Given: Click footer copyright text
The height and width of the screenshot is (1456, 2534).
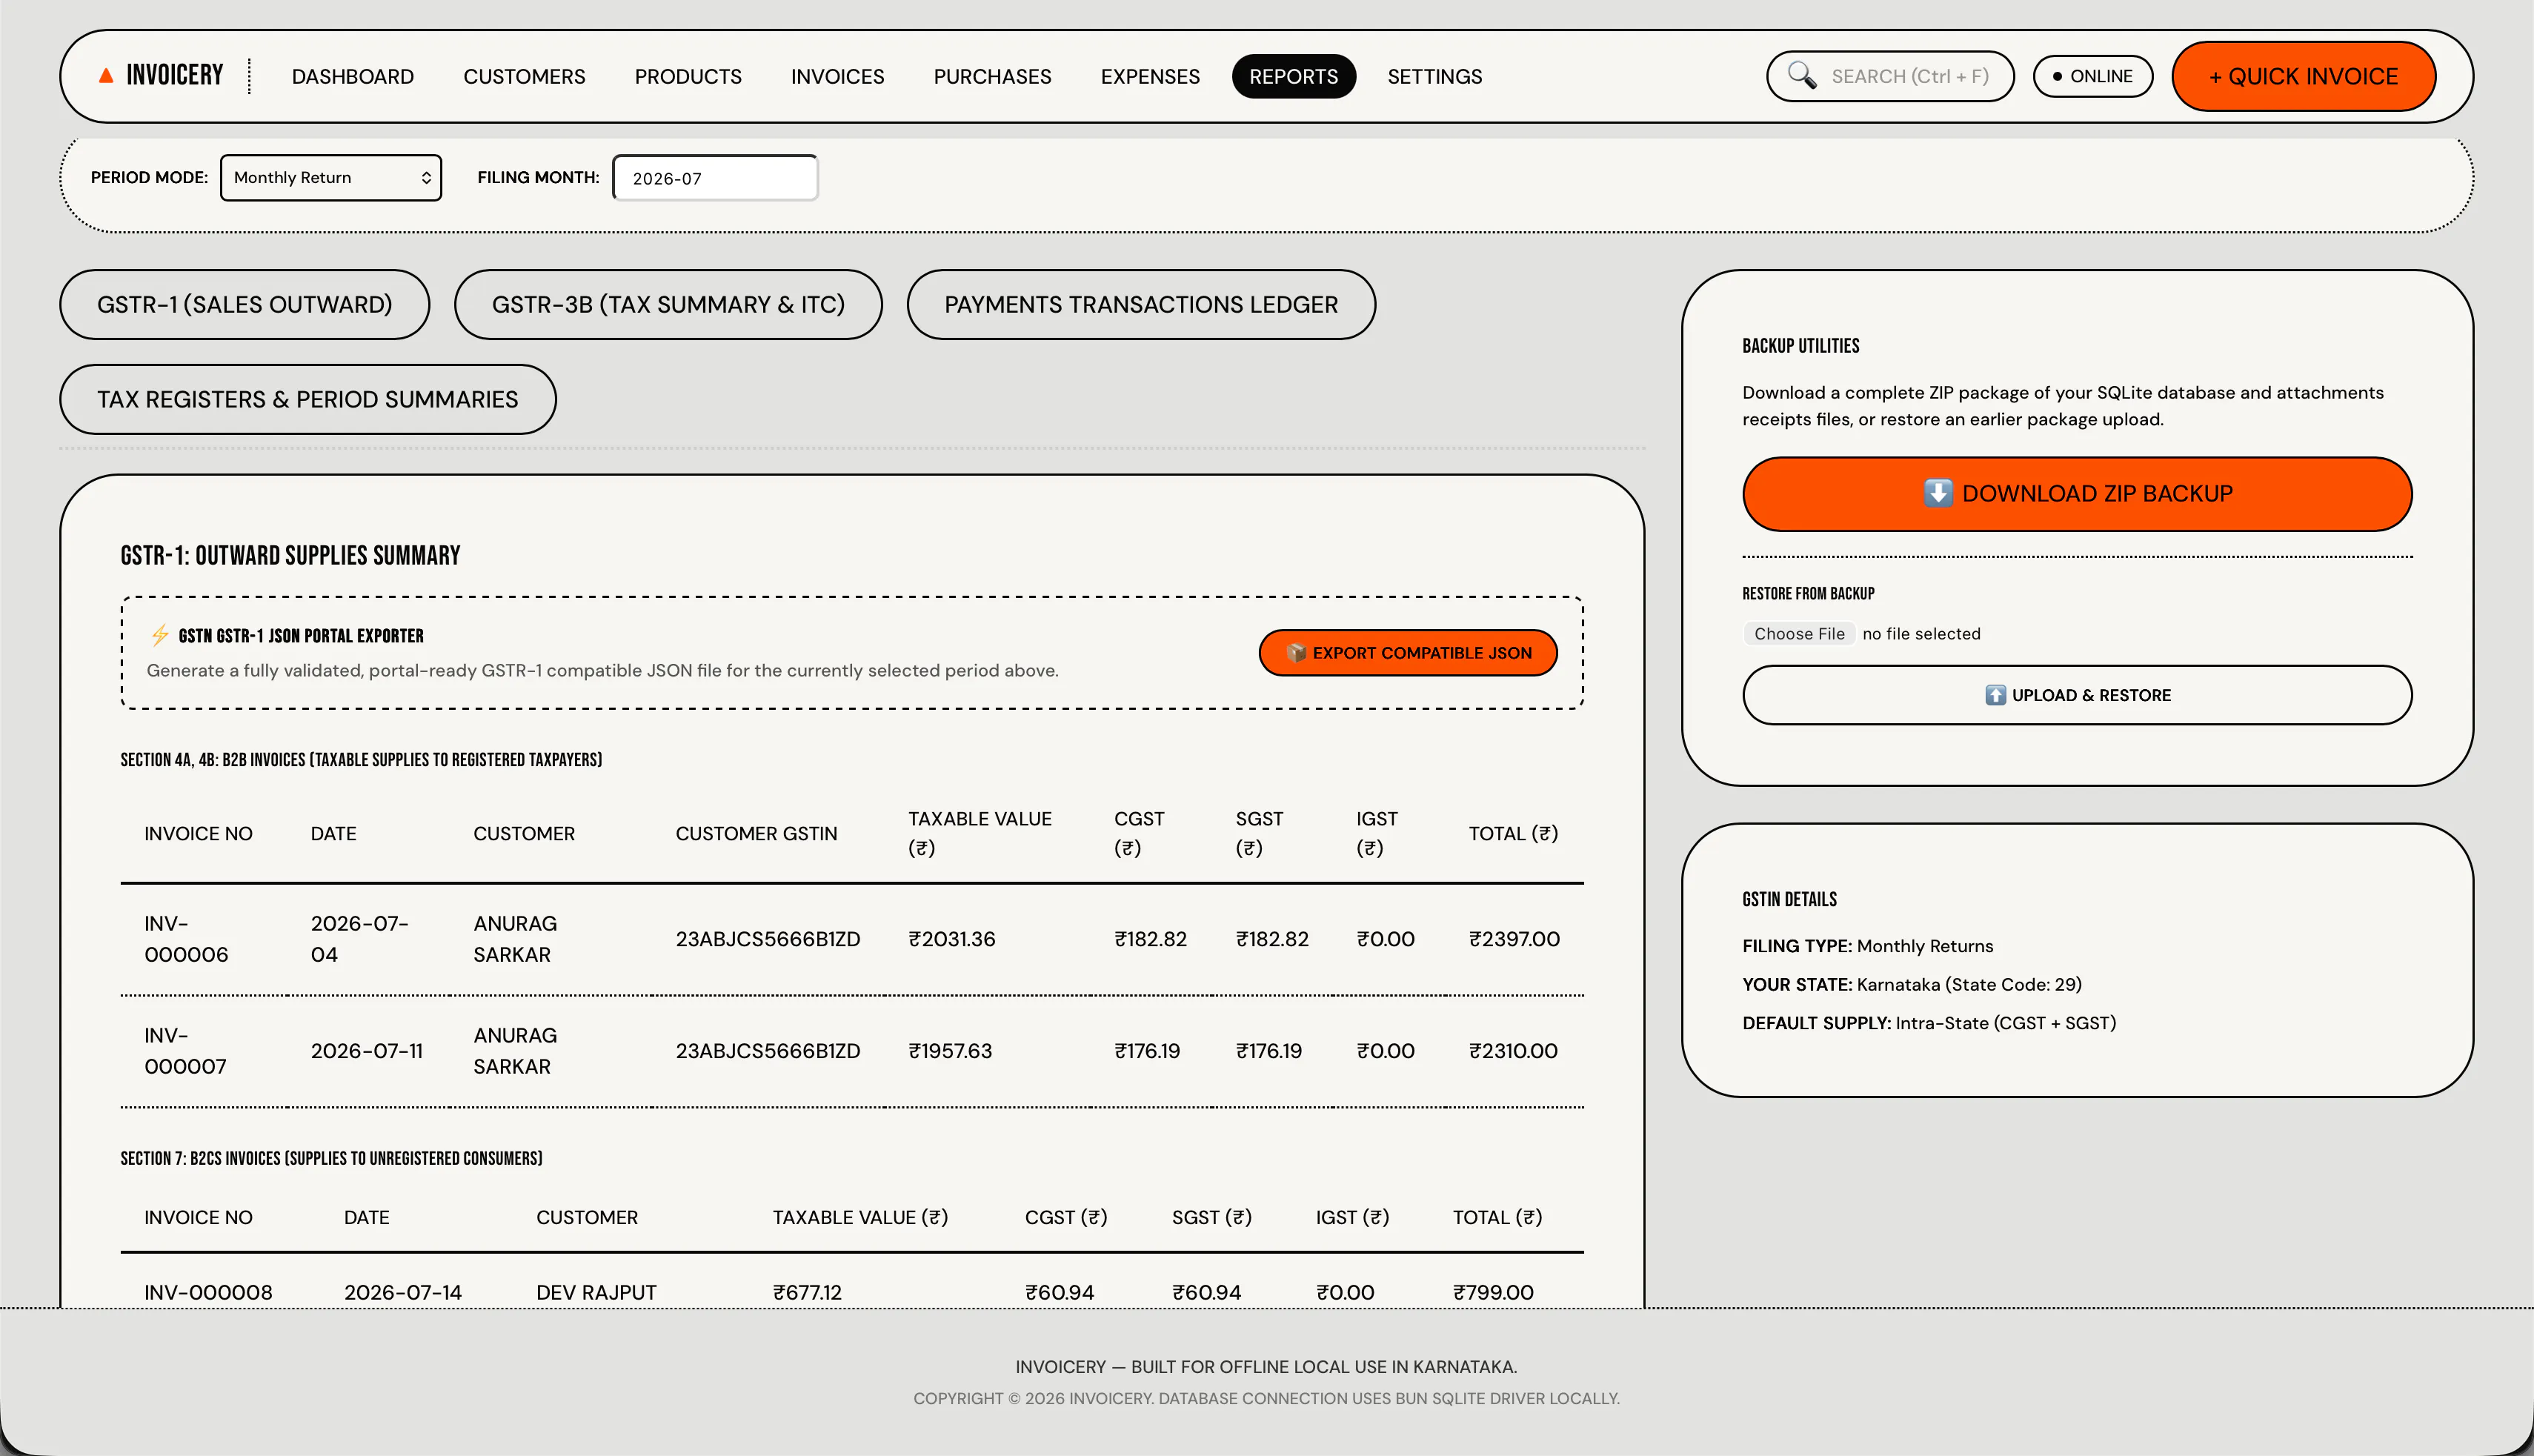Looking at the screenshot, I should click(1266, 1398).
